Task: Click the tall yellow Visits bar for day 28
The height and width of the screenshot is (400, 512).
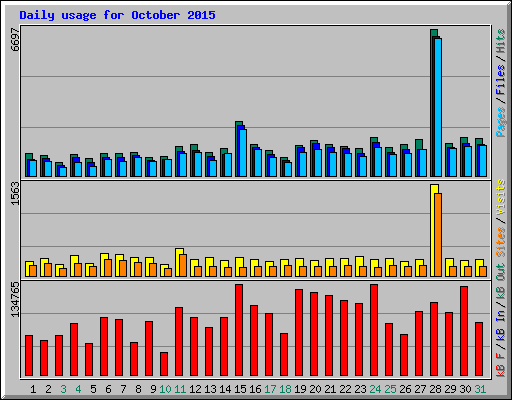Action: (434, 230)
